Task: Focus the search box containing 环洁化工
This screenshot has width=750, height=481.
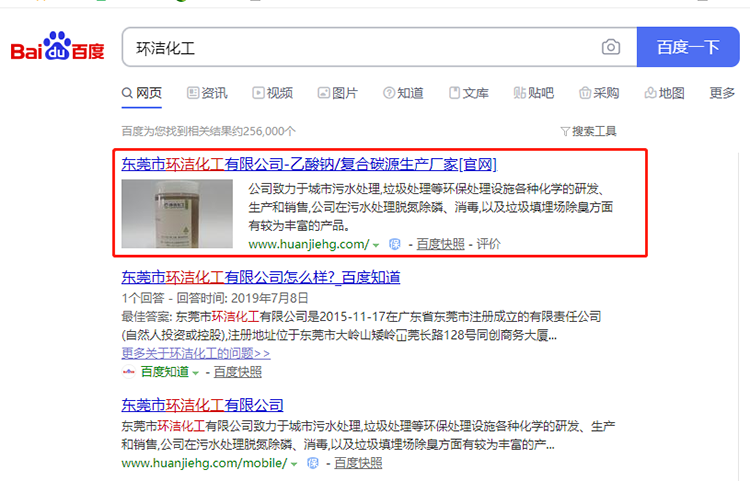Action: pyautogui.click(x=360, y=47)
